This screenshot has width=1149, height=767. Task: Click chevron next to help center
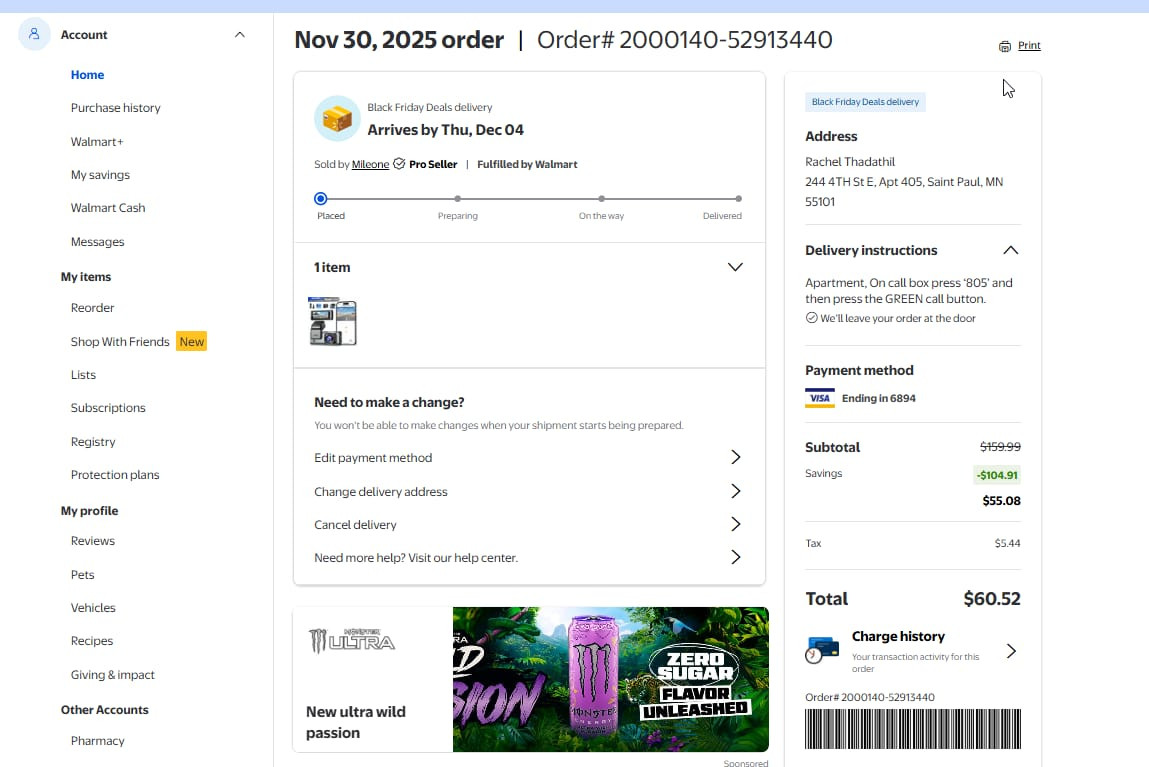click(736, 557)
